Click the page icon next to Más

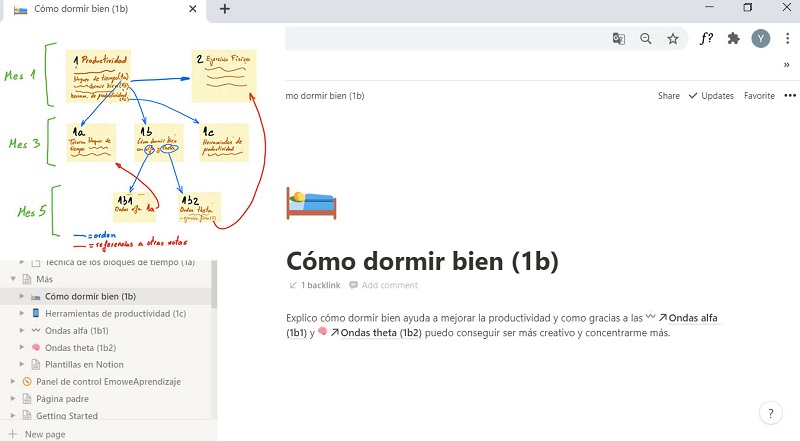click(27, 279)
